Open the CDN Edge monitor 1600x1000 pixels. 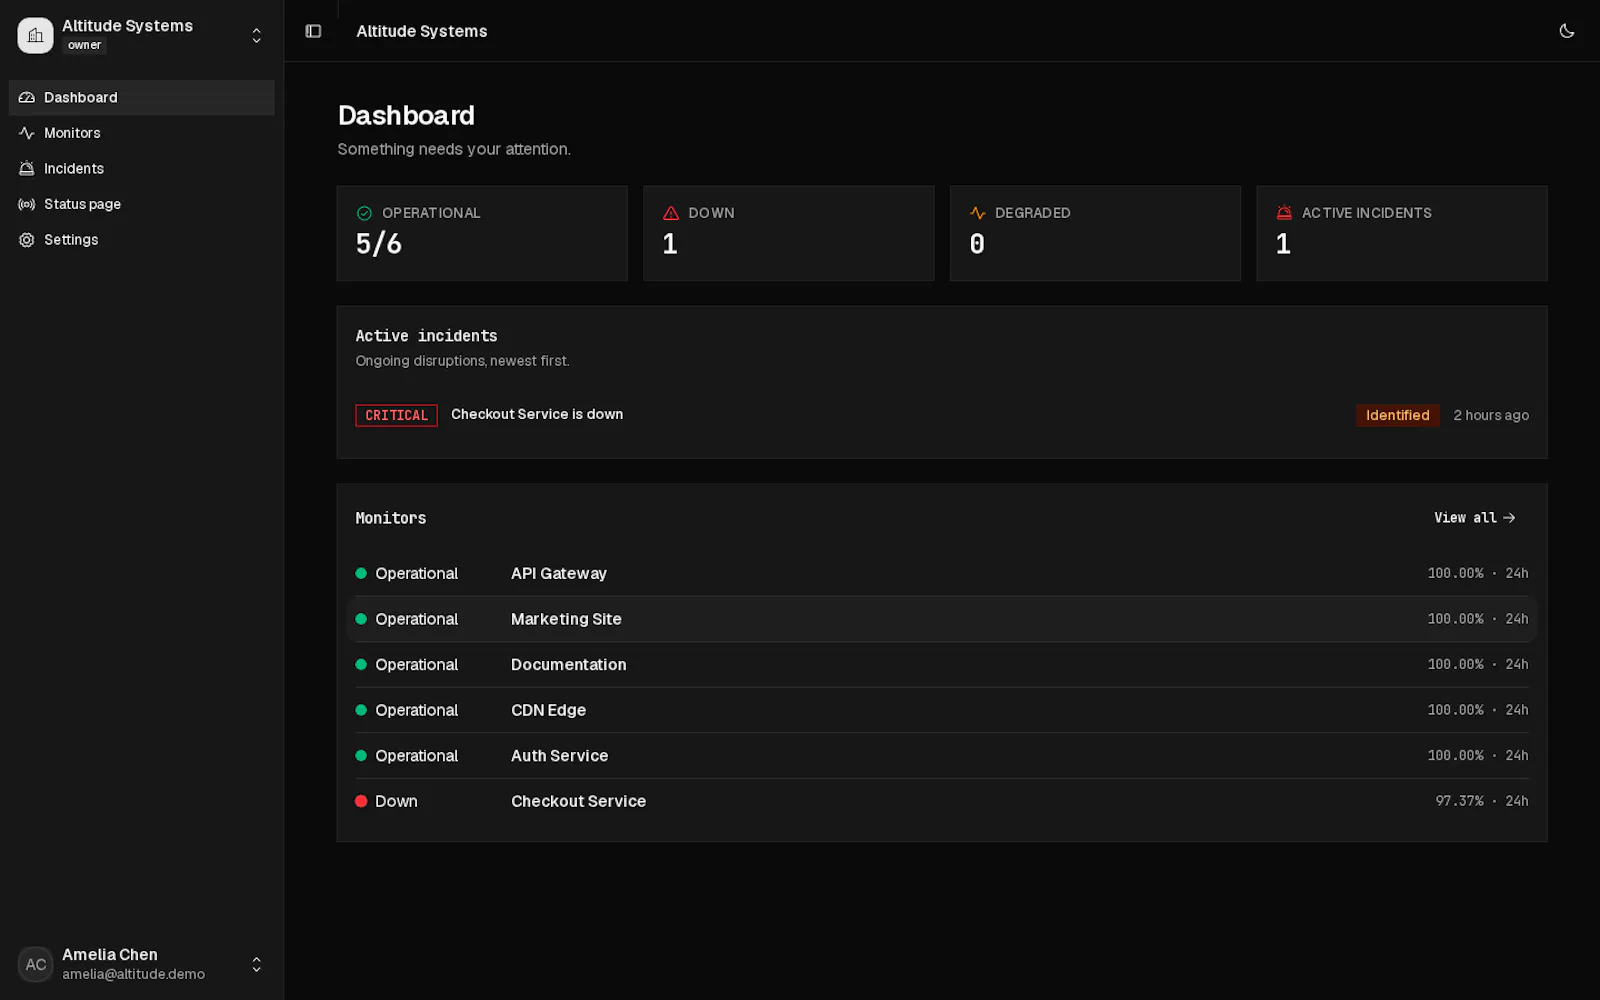click(942, 710)
